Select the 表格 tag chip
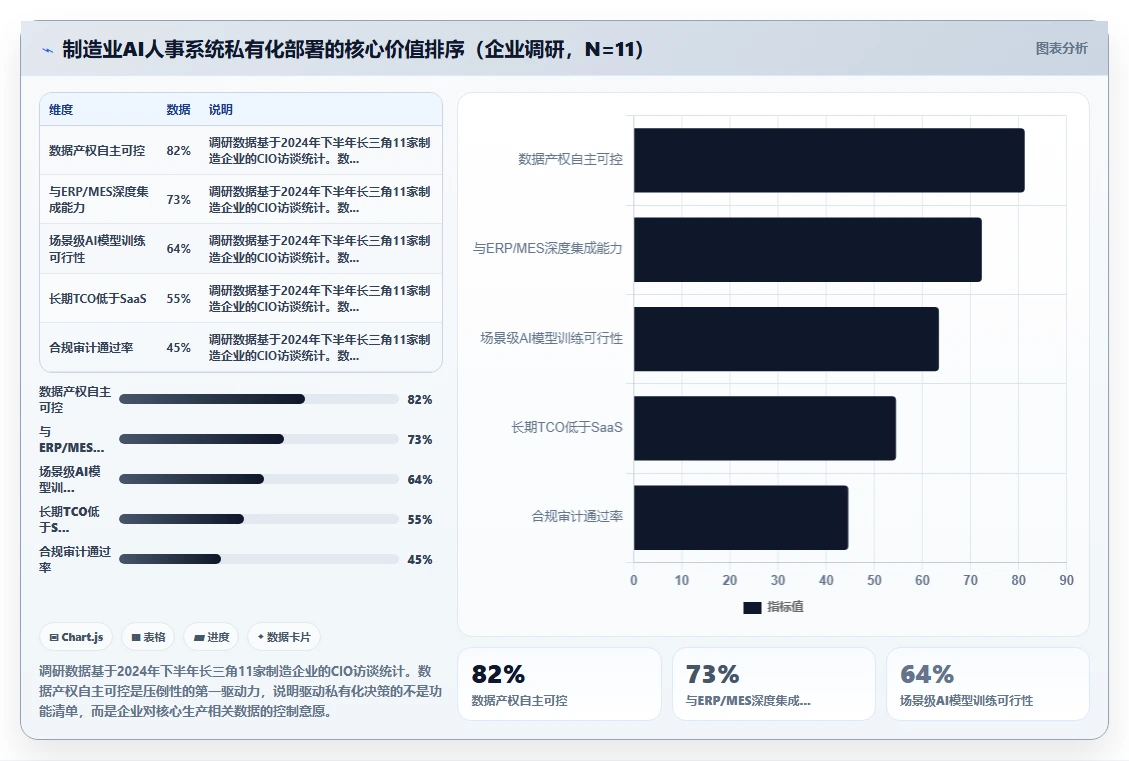The width and height of the screenshot is (1129, 761). click(148, 637)
